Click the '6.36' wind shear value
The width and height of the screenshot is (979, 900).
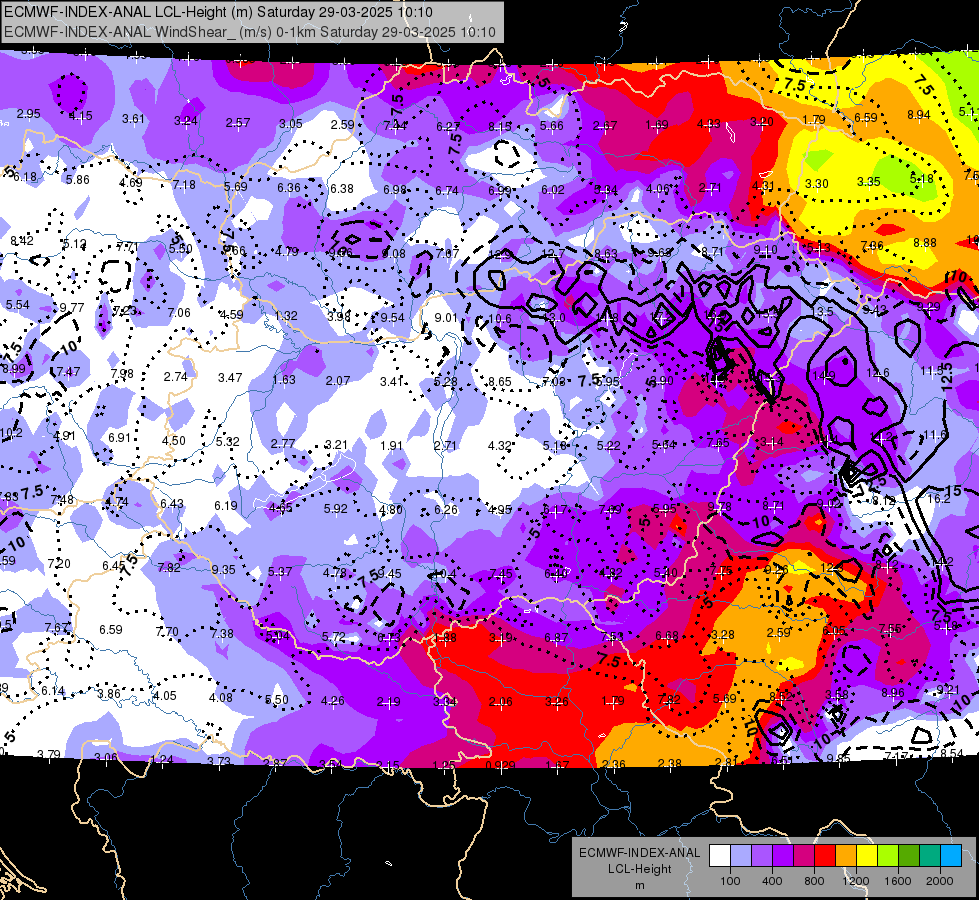click(288, 187)
